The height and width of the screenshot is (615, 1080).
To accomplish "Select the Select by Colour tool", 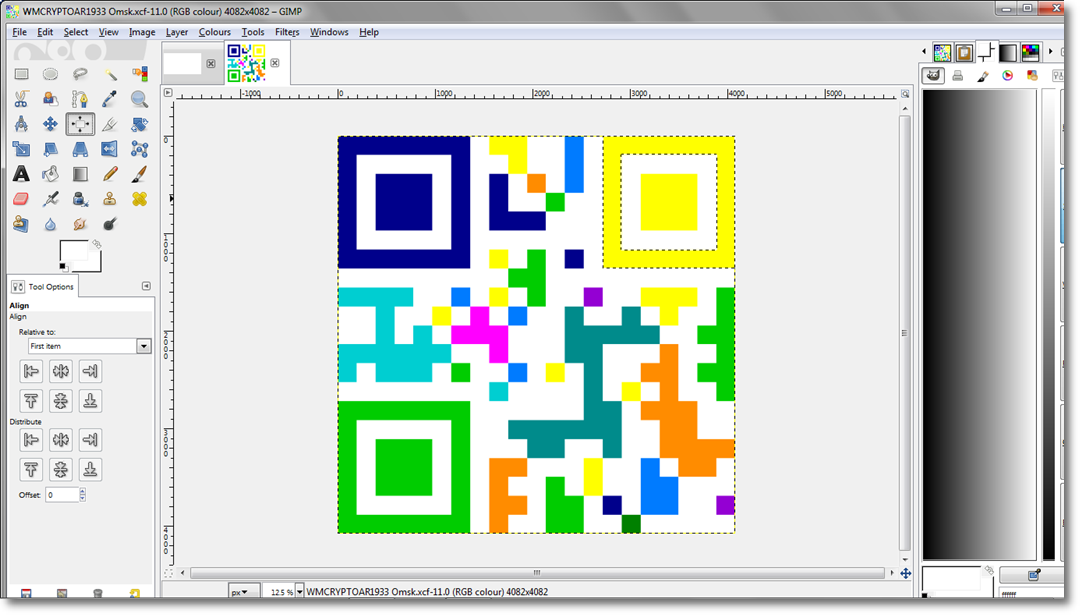I will point(139,74).
